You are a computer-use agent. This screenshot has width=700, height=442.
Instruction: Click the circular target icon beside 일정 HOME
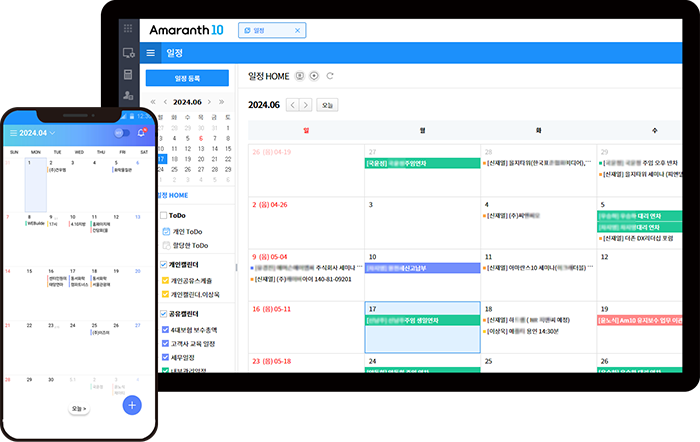[314, 76]
